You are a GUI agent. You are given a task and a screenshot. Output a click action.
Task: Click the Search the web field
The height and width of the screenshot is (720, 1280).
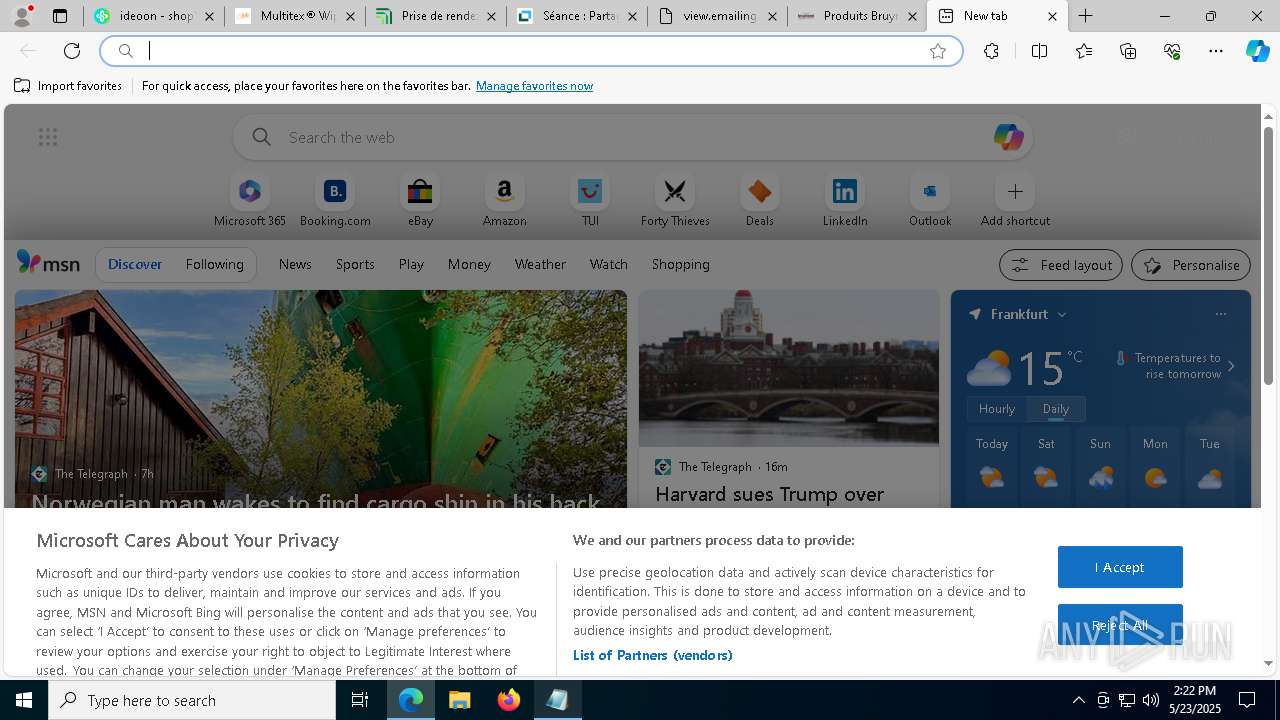(x=632, y=137)
